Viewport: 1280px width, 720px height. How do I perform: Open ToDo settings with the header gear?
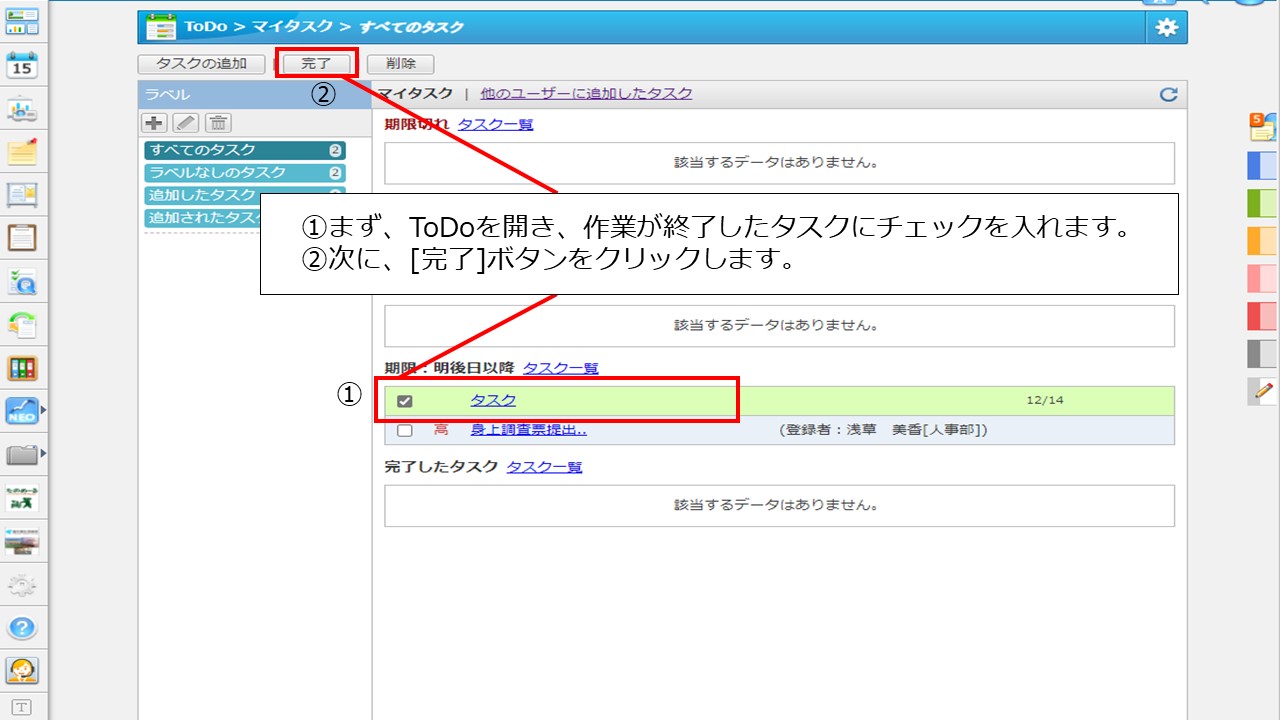(x=1166, y=28)
